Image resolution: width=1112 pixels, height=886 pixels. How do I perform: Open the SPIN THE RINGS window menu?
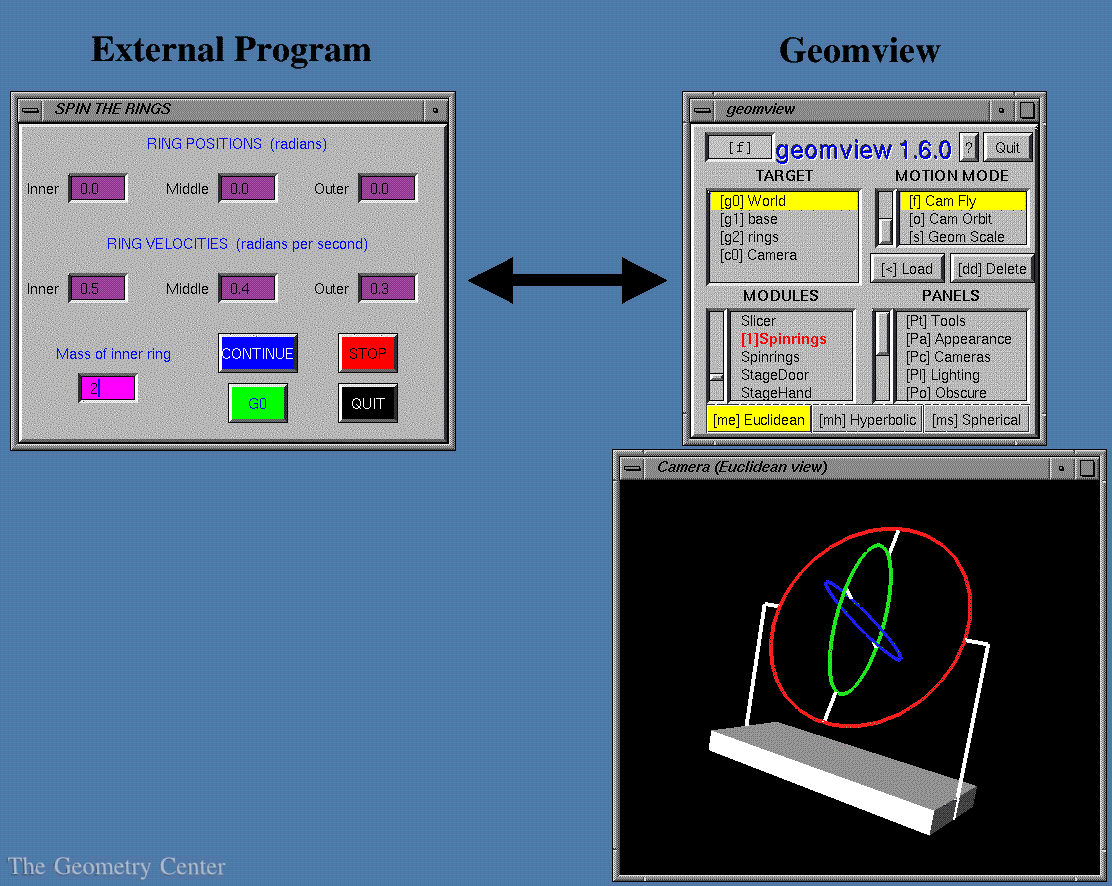click(x=30, y=109)
